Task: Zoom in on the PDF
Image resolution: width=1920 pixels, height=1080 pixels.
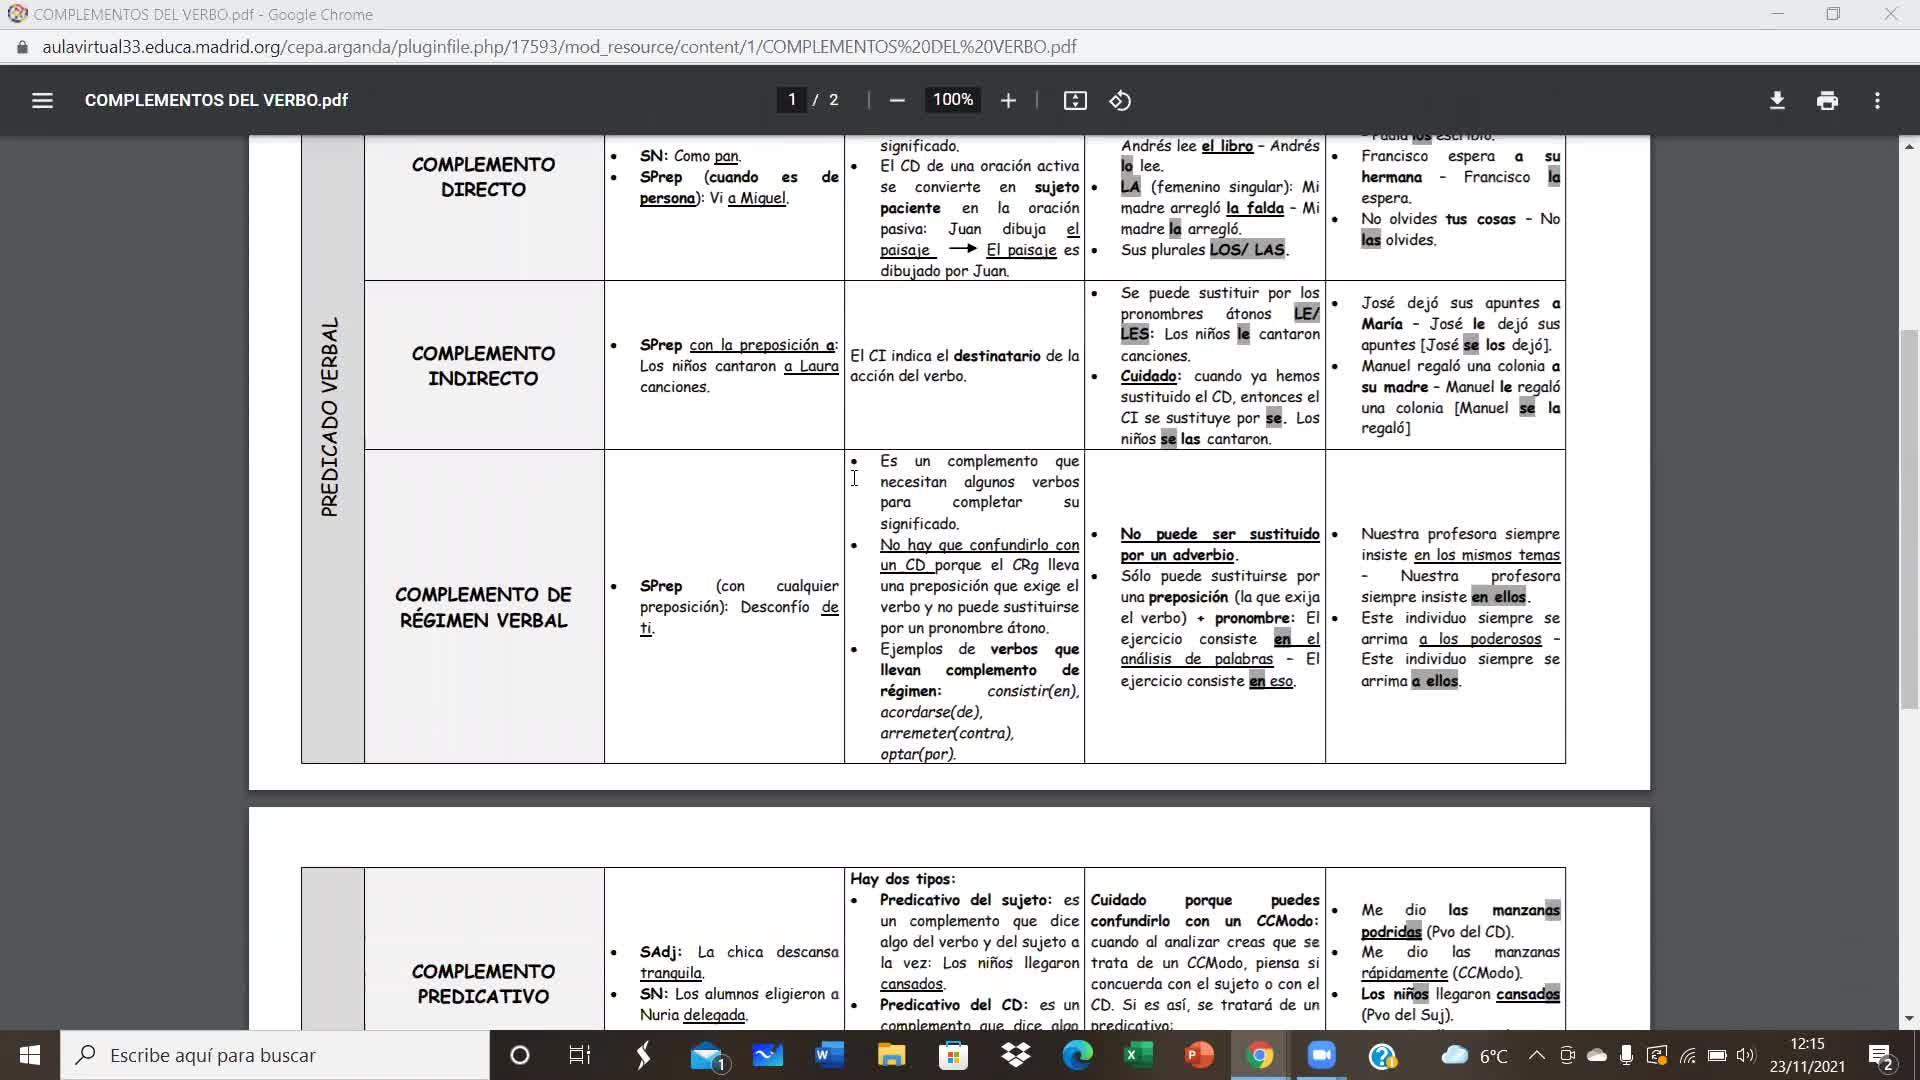Action: click(x=1008, y=100)
